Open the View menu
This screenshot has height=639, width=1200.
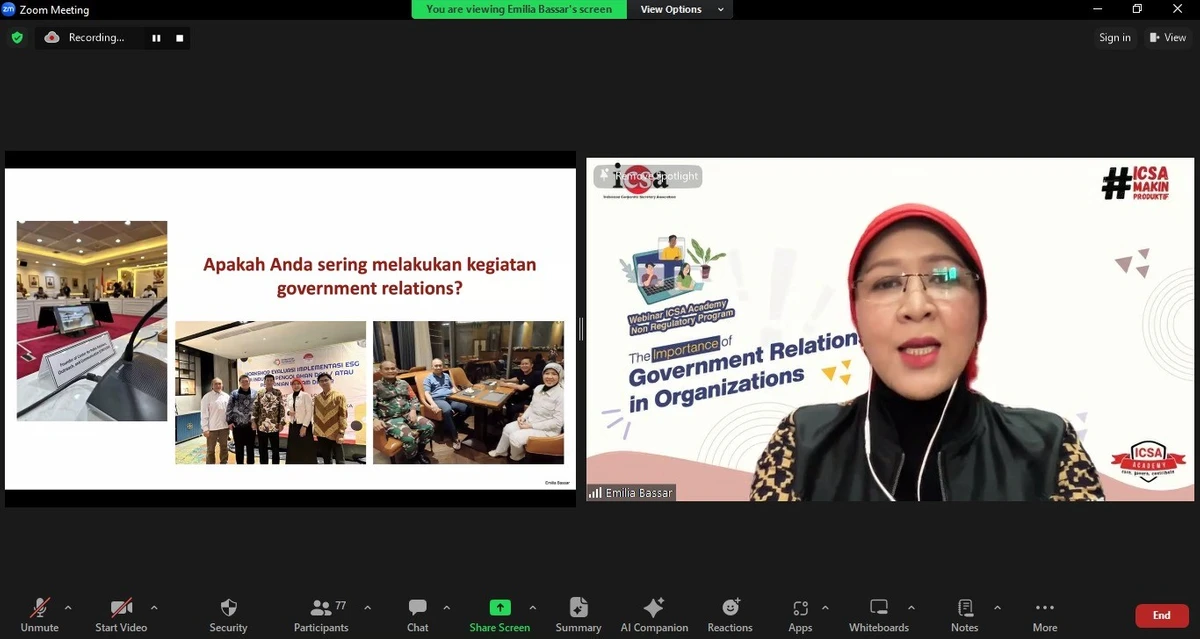coord(1167,37)
